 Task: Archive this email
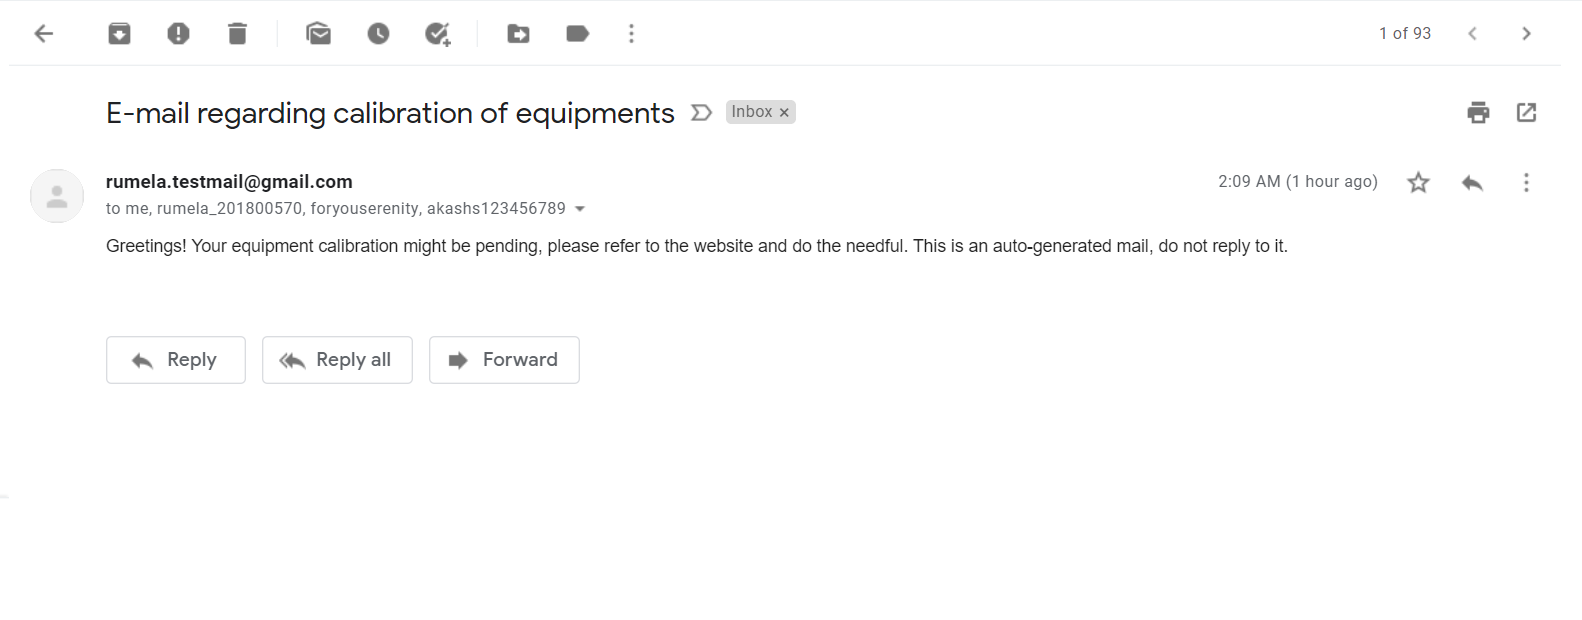(x=119, y=33)
